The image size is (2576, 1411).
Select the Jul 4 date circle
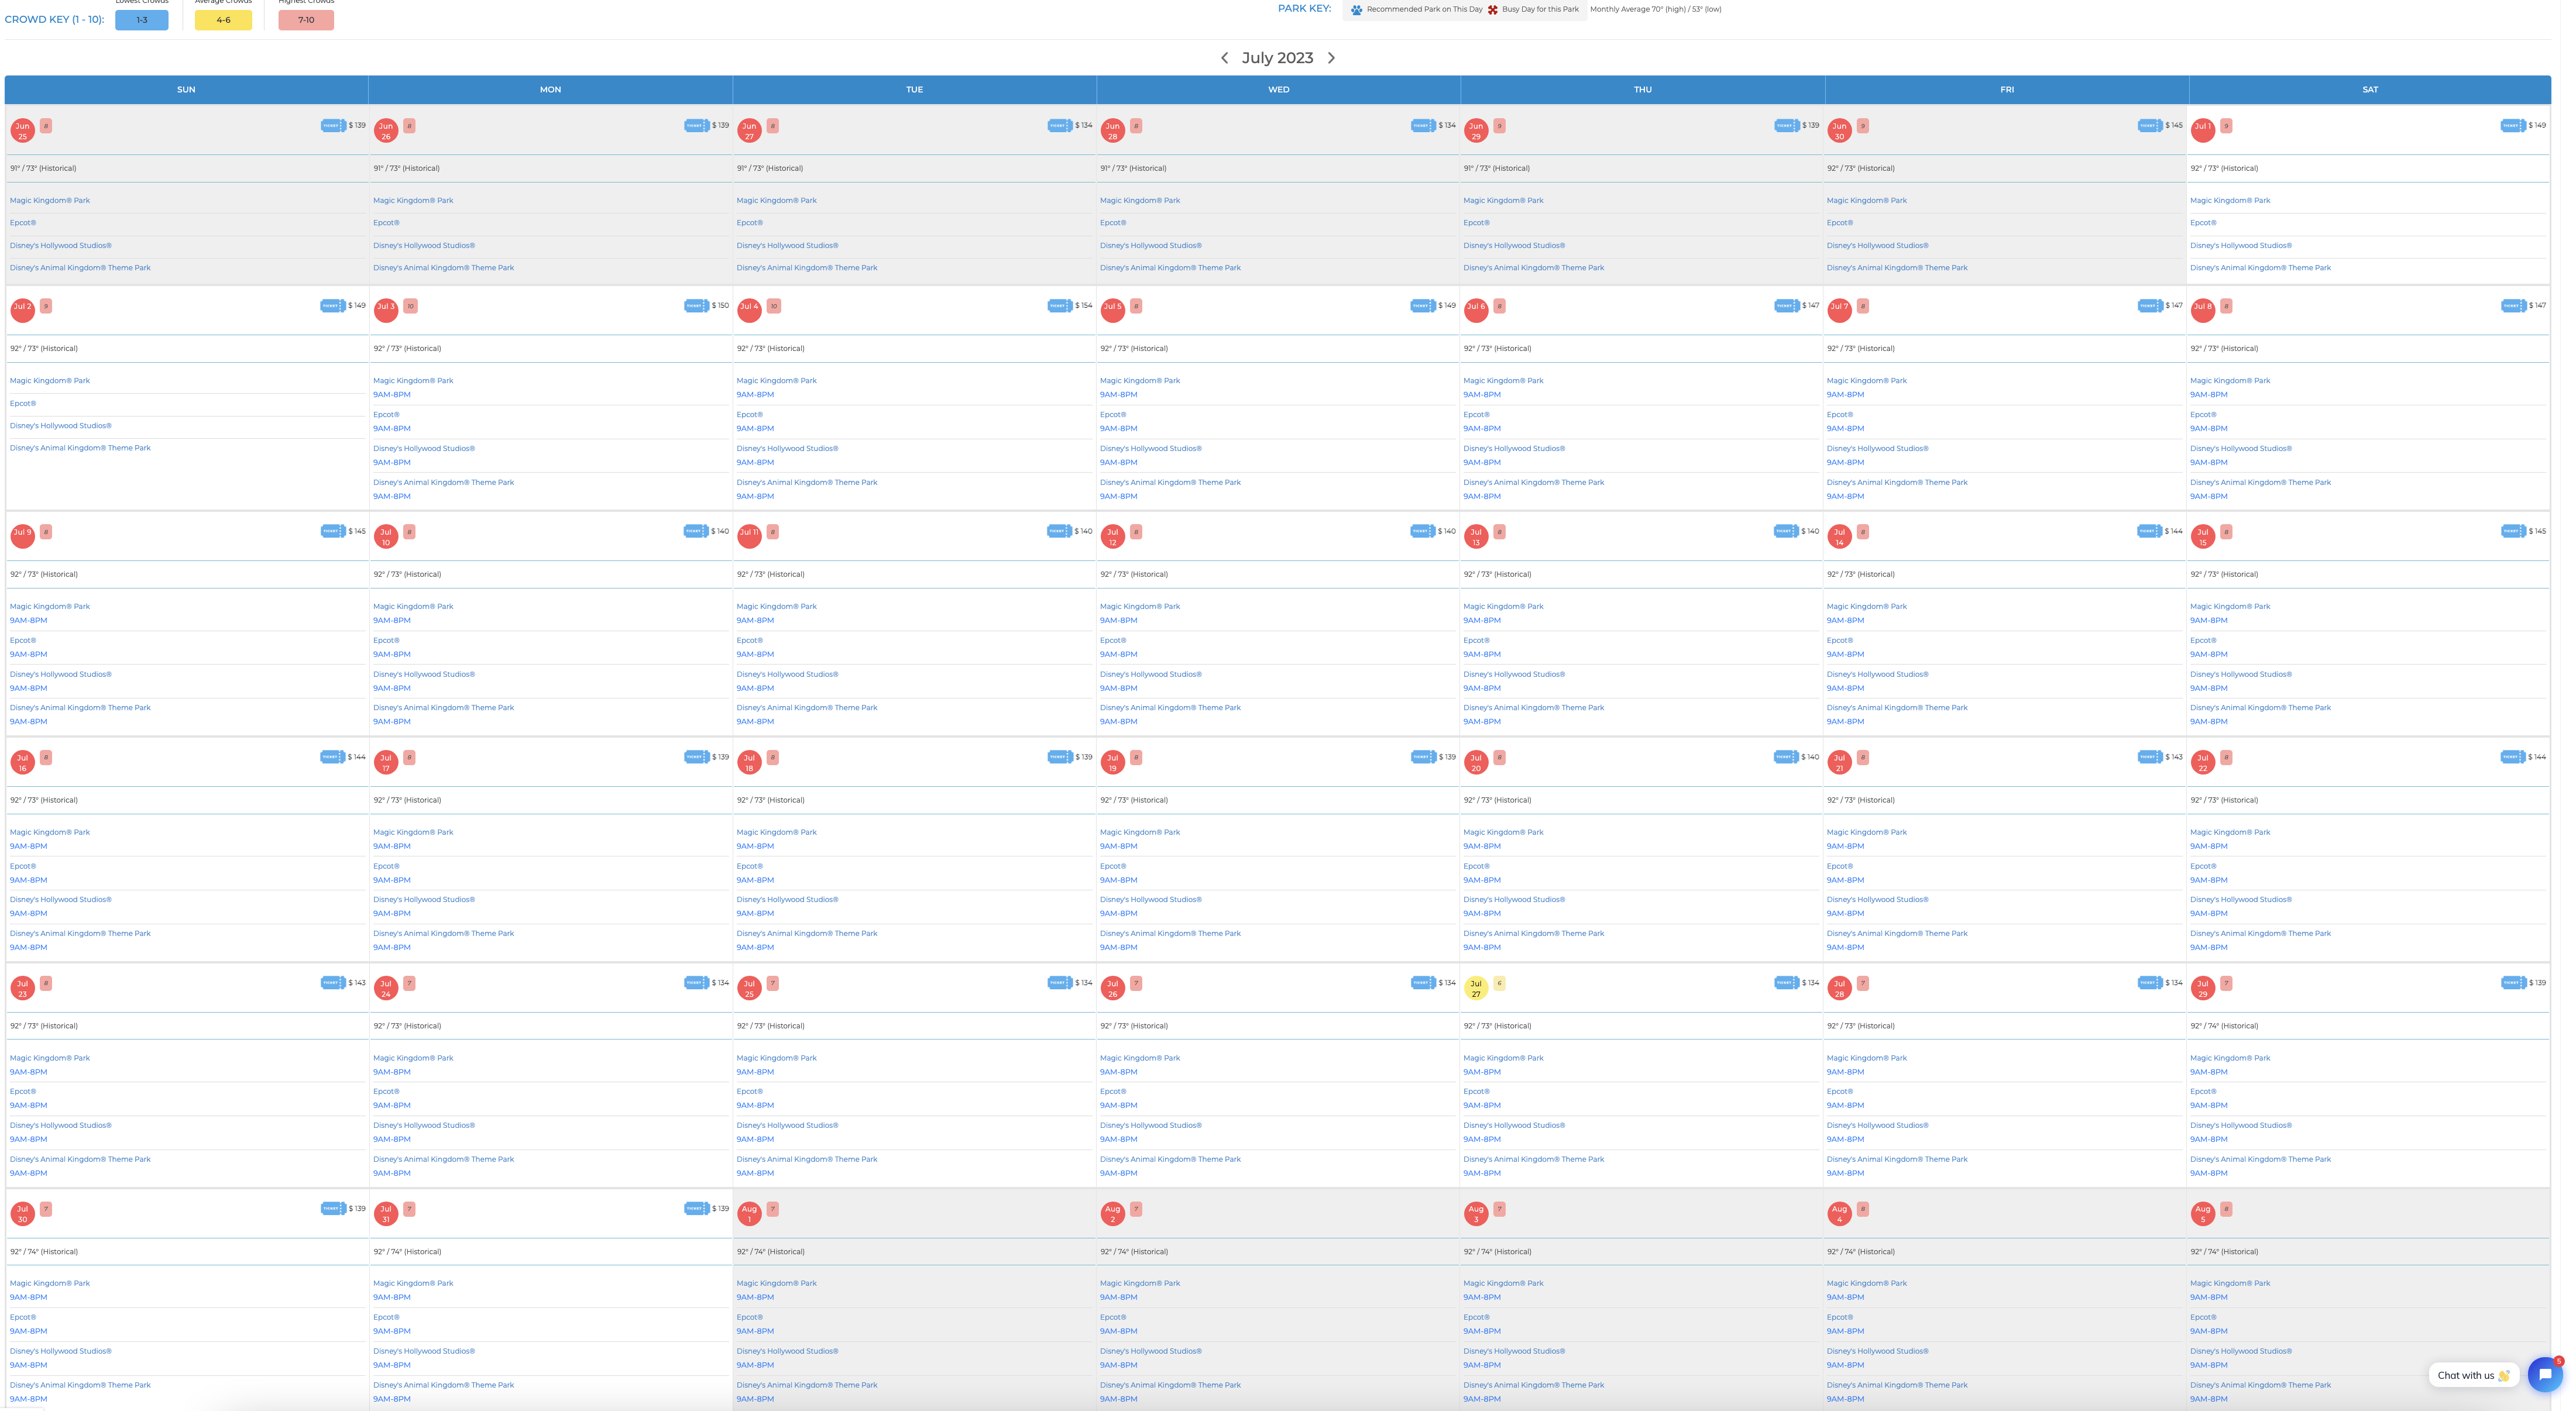(x=749, y=310)
